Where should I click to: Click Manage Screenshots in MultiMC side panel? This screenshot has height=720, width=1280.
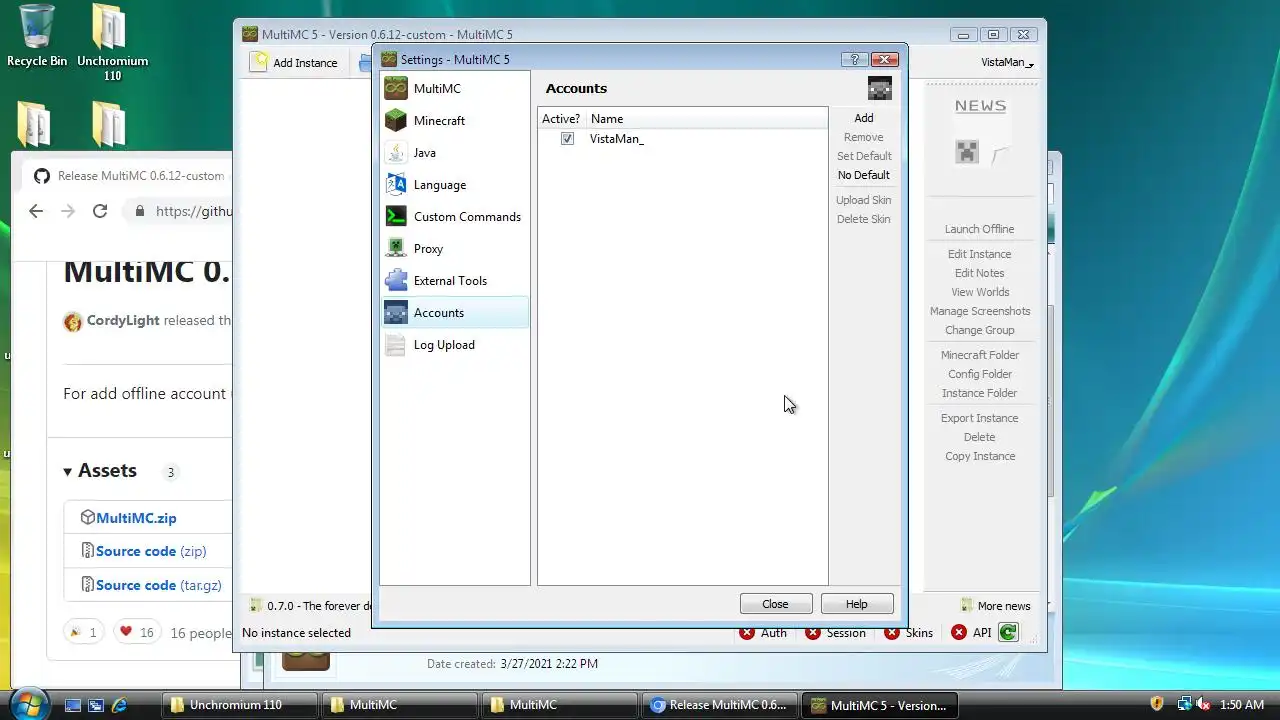[x=980, y=311]
